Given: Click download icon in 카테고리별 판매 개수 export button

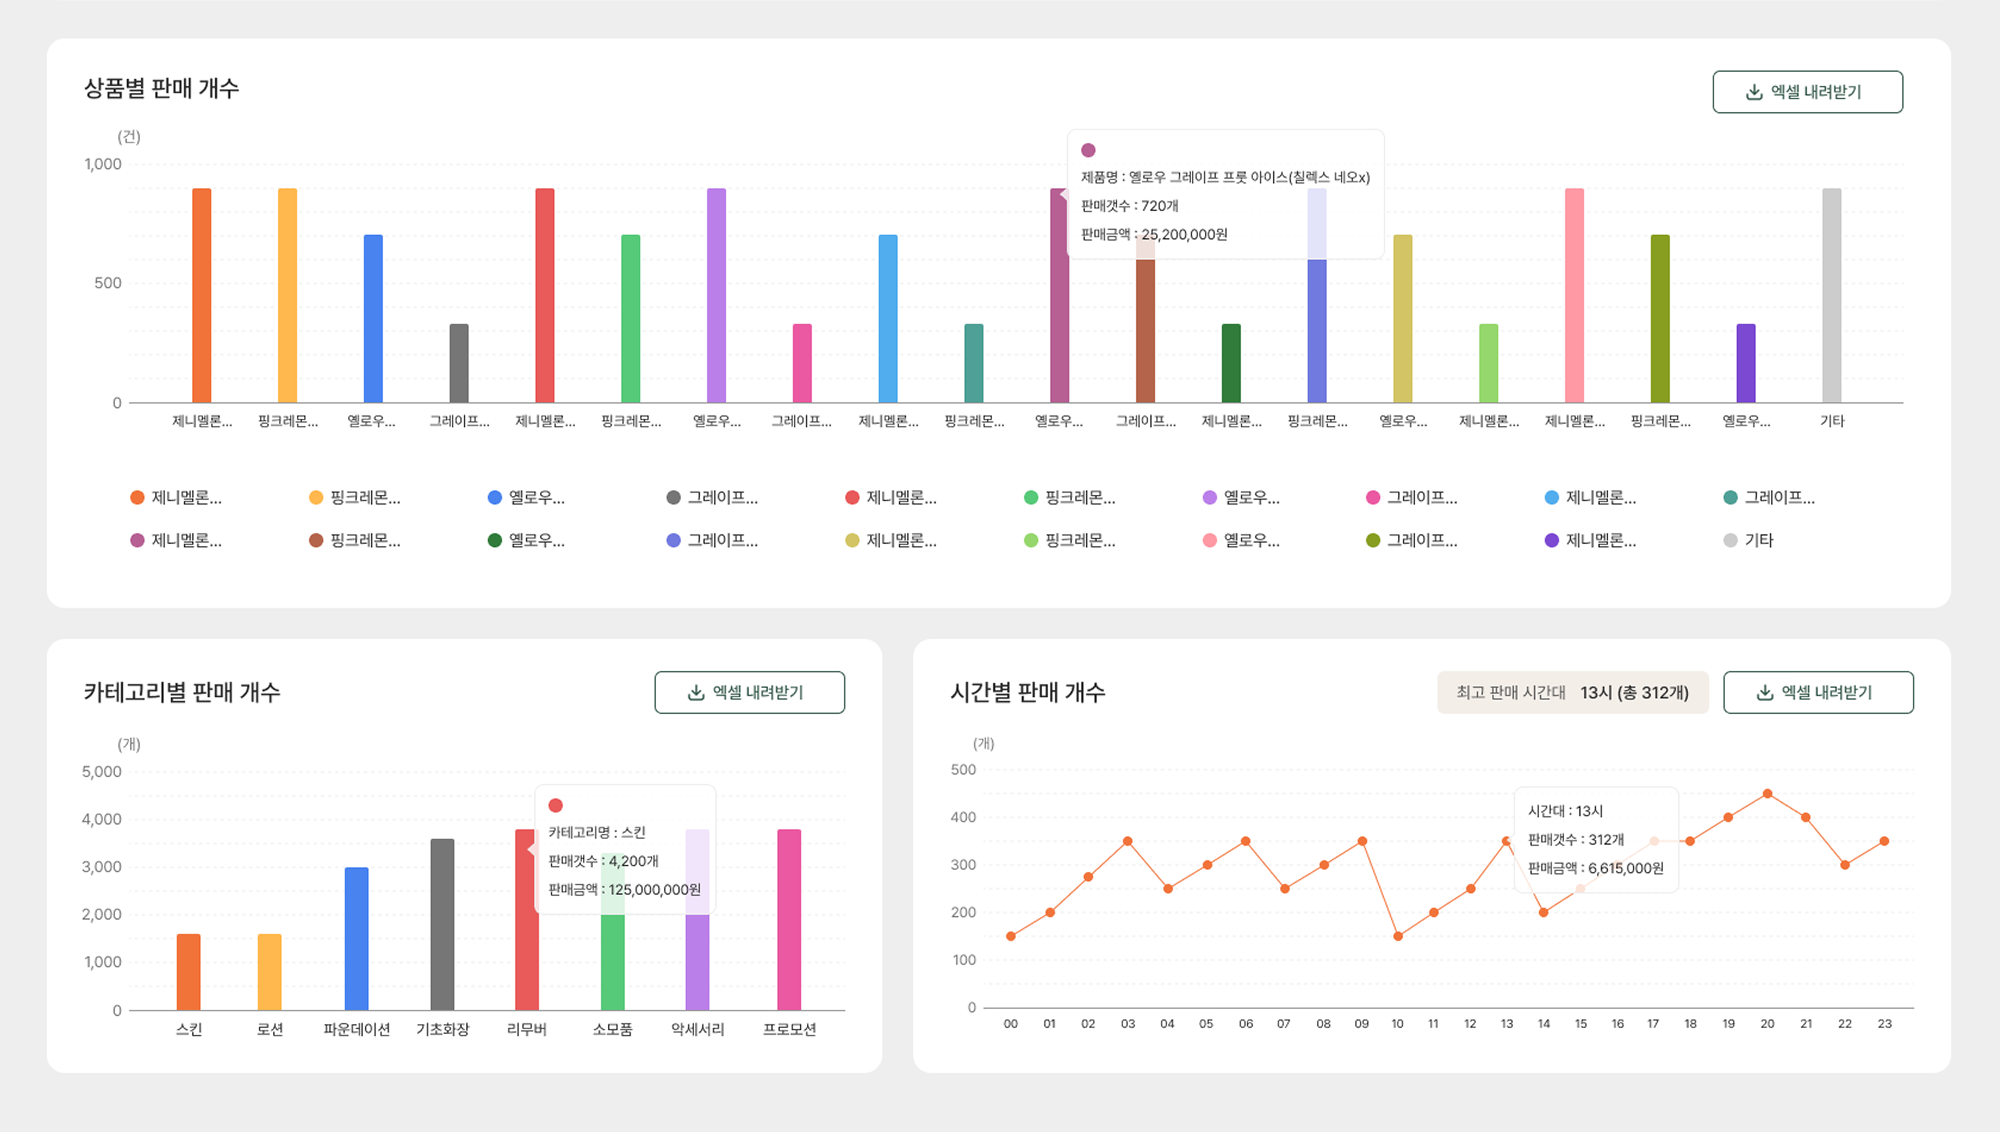Looking at the screenshot, I should 696,693.
